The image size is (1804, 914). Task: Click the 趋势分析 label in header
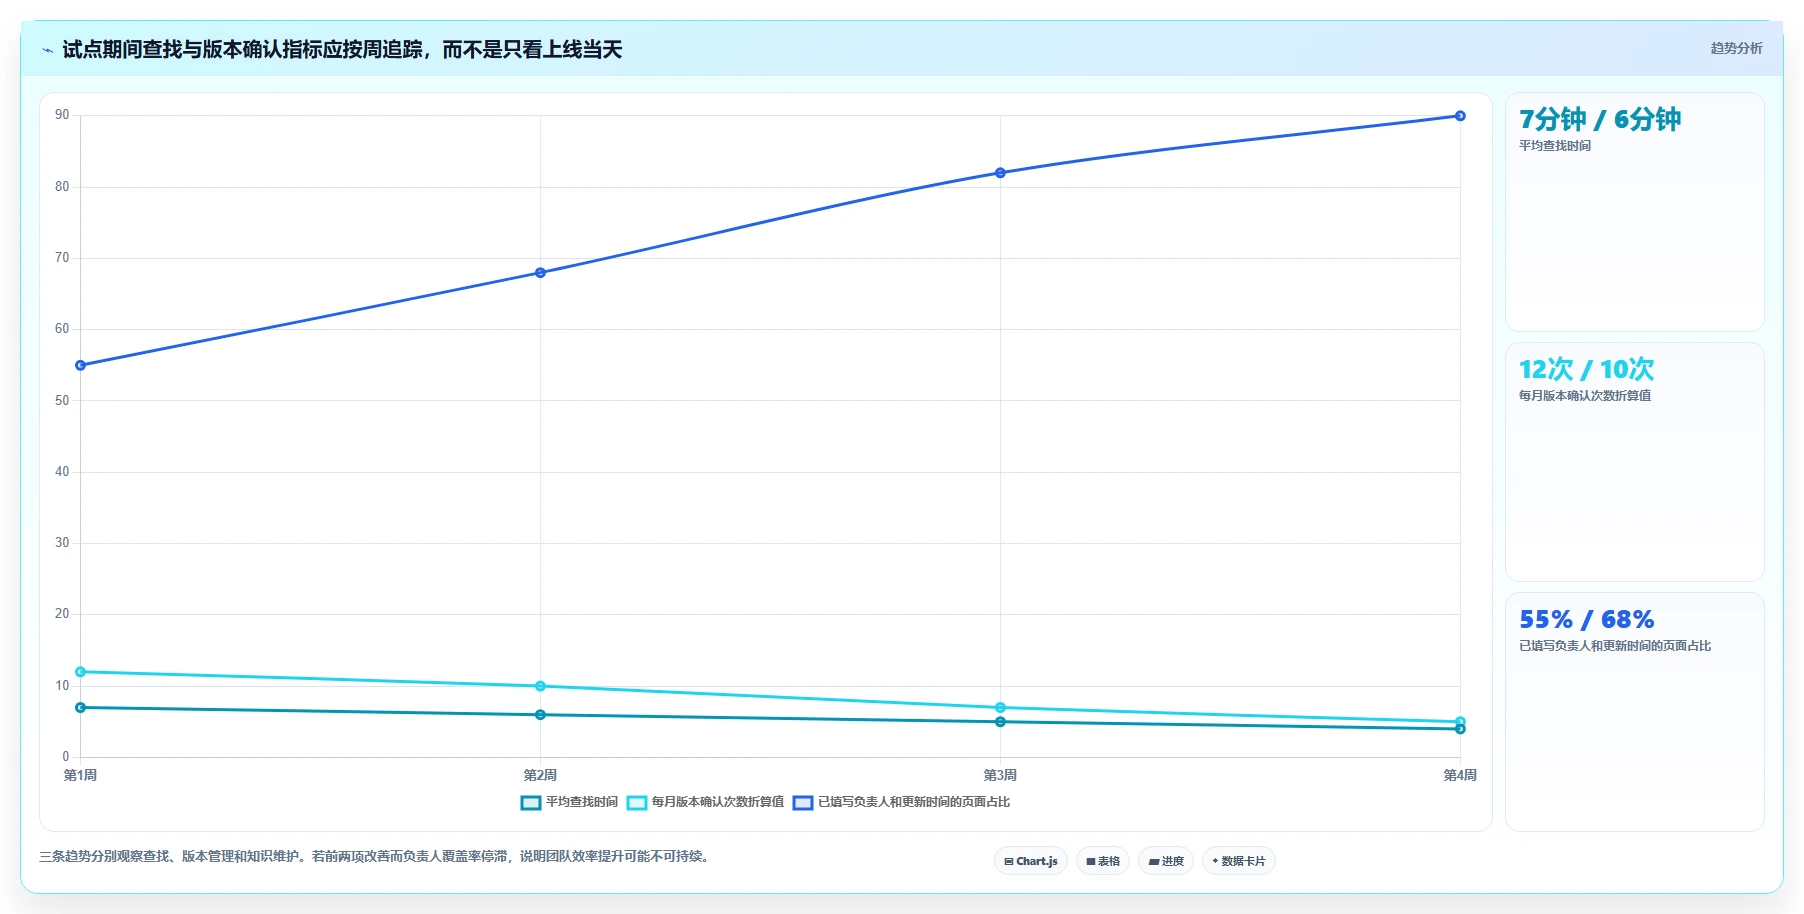(1736, 48)
